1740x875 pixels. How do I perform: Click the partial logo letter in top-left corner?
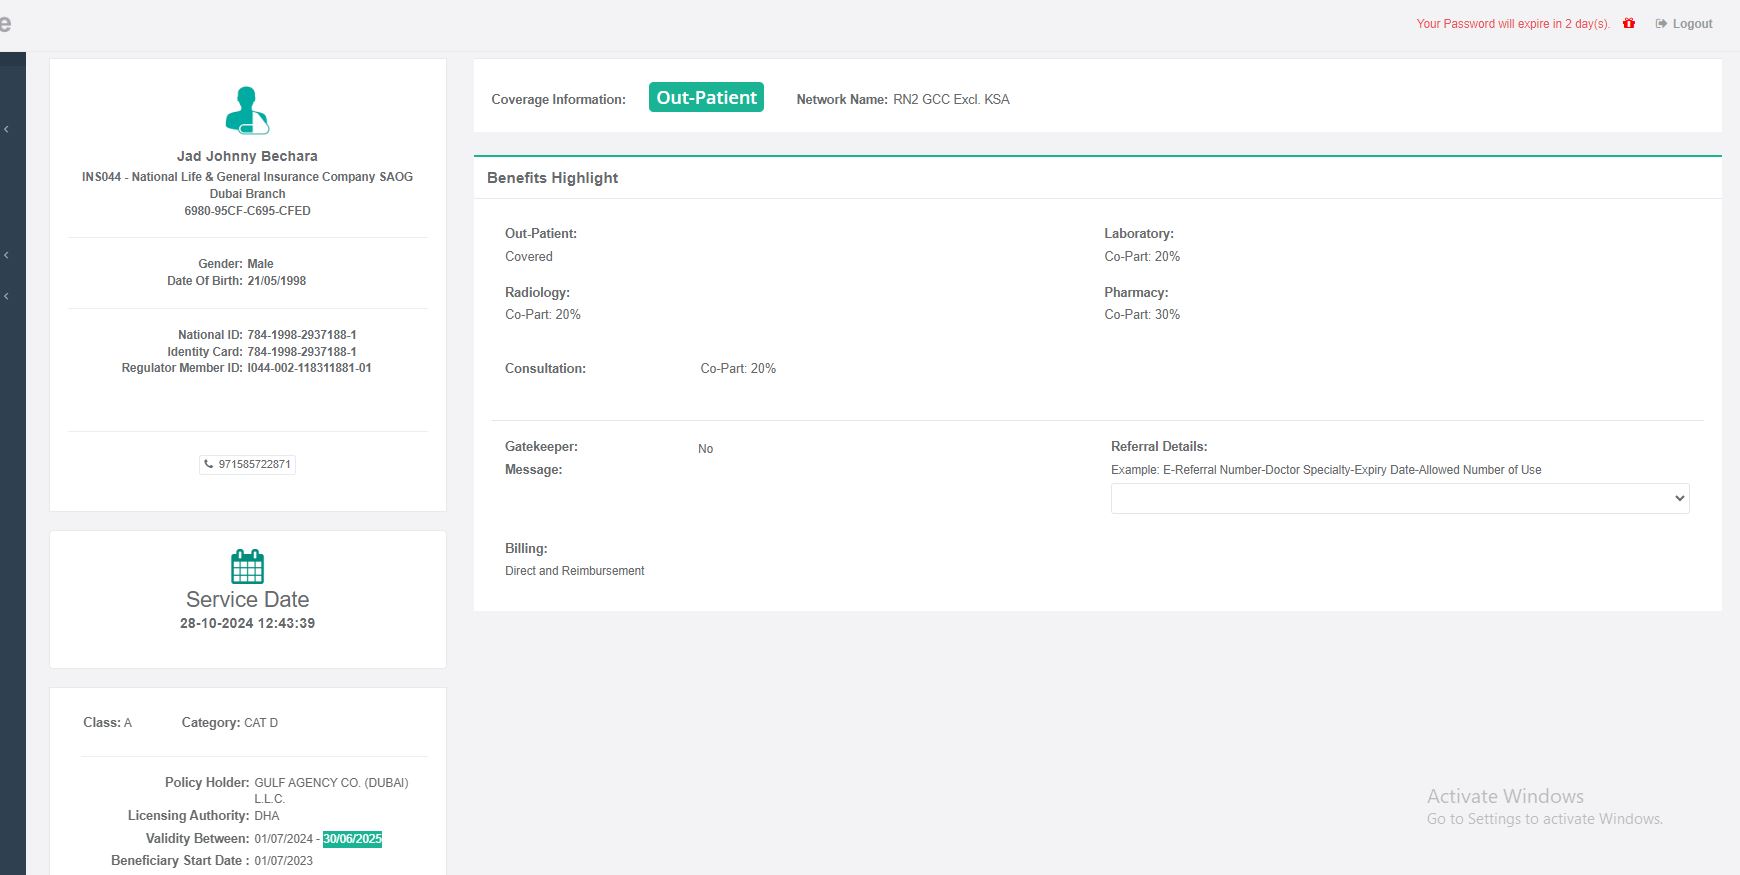tap(5, 24)
